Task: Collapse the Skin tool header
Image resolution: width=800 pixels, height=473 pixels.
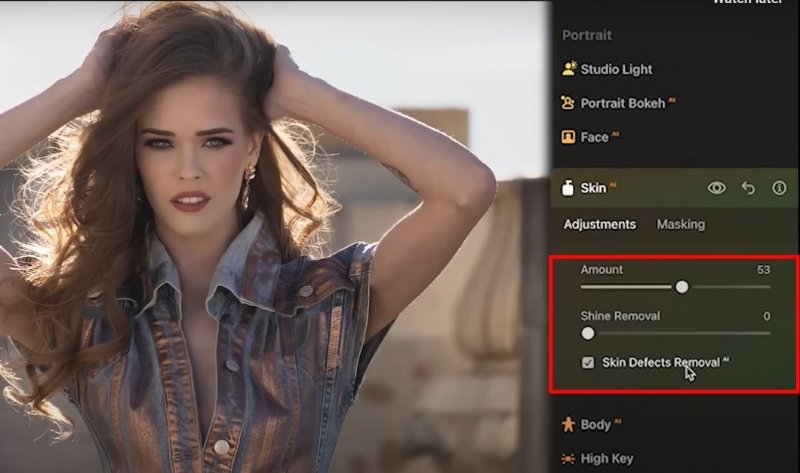Action: pos(674,188)
